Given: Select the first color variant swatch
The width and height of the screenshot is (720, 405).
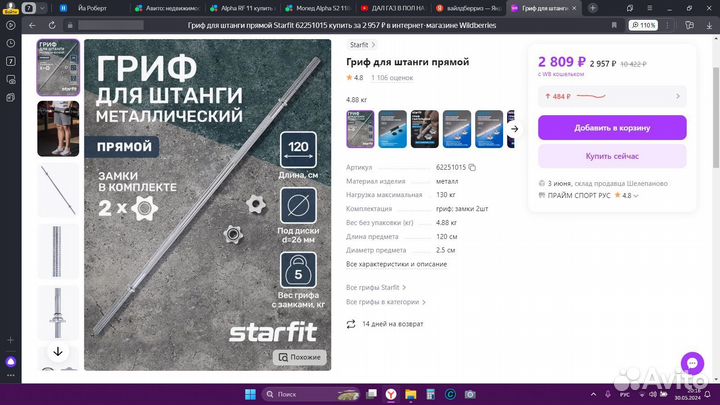Looking at the screenshot, I should (x=360, y=129).
